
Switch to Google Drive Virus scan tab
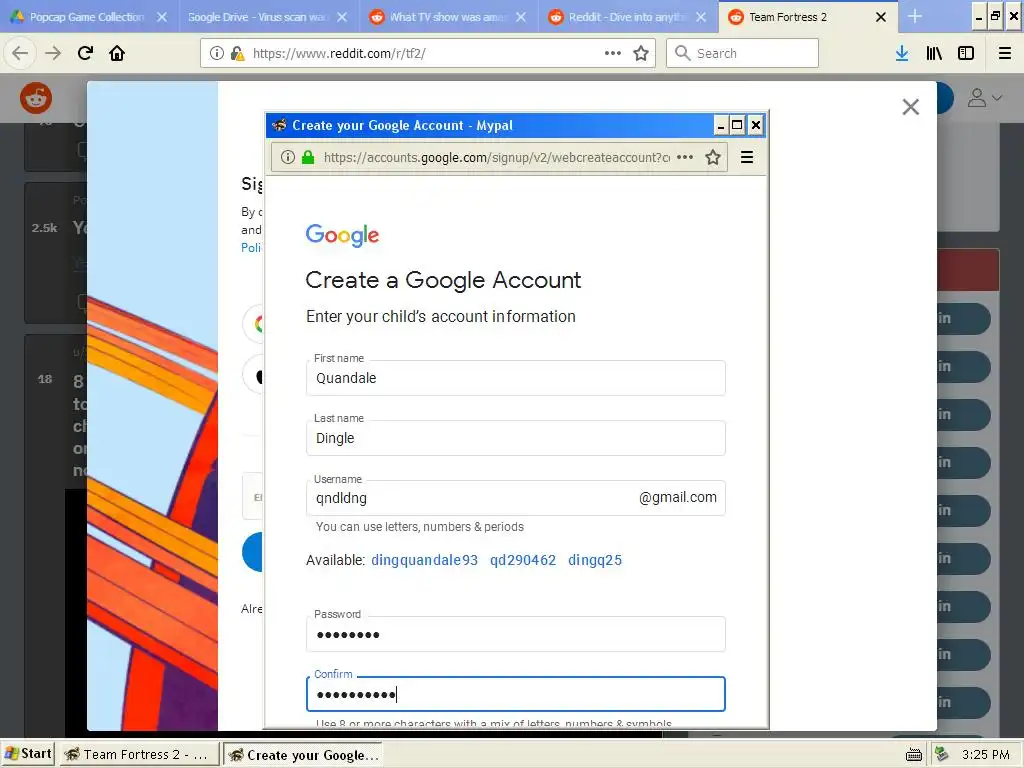(x=259, y=17)
